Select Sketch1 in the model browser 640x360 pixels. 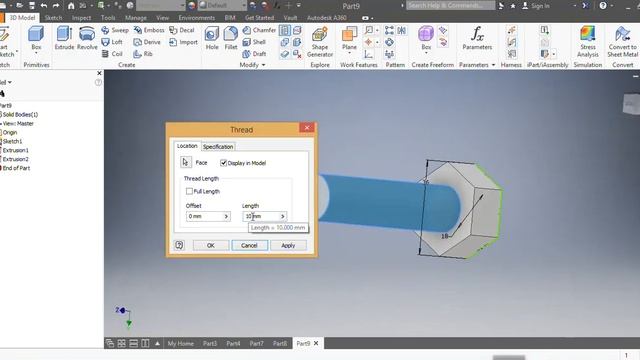12,141
